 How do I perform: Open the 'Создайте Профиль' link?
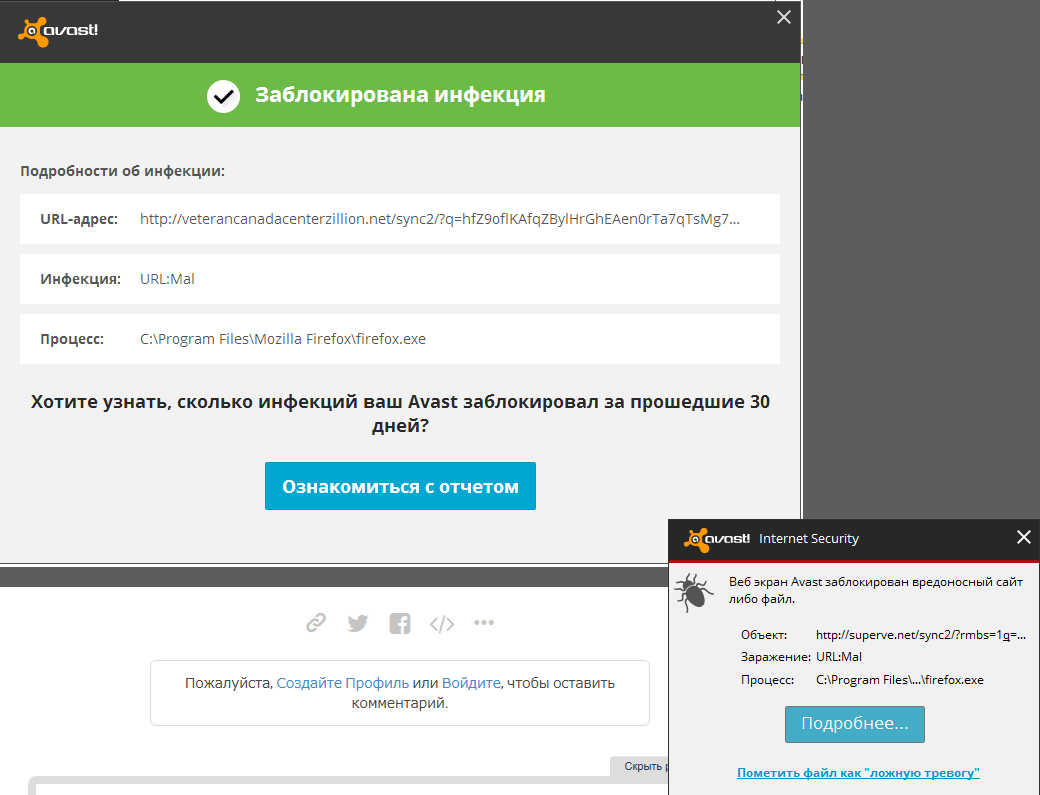pos(342,683)
